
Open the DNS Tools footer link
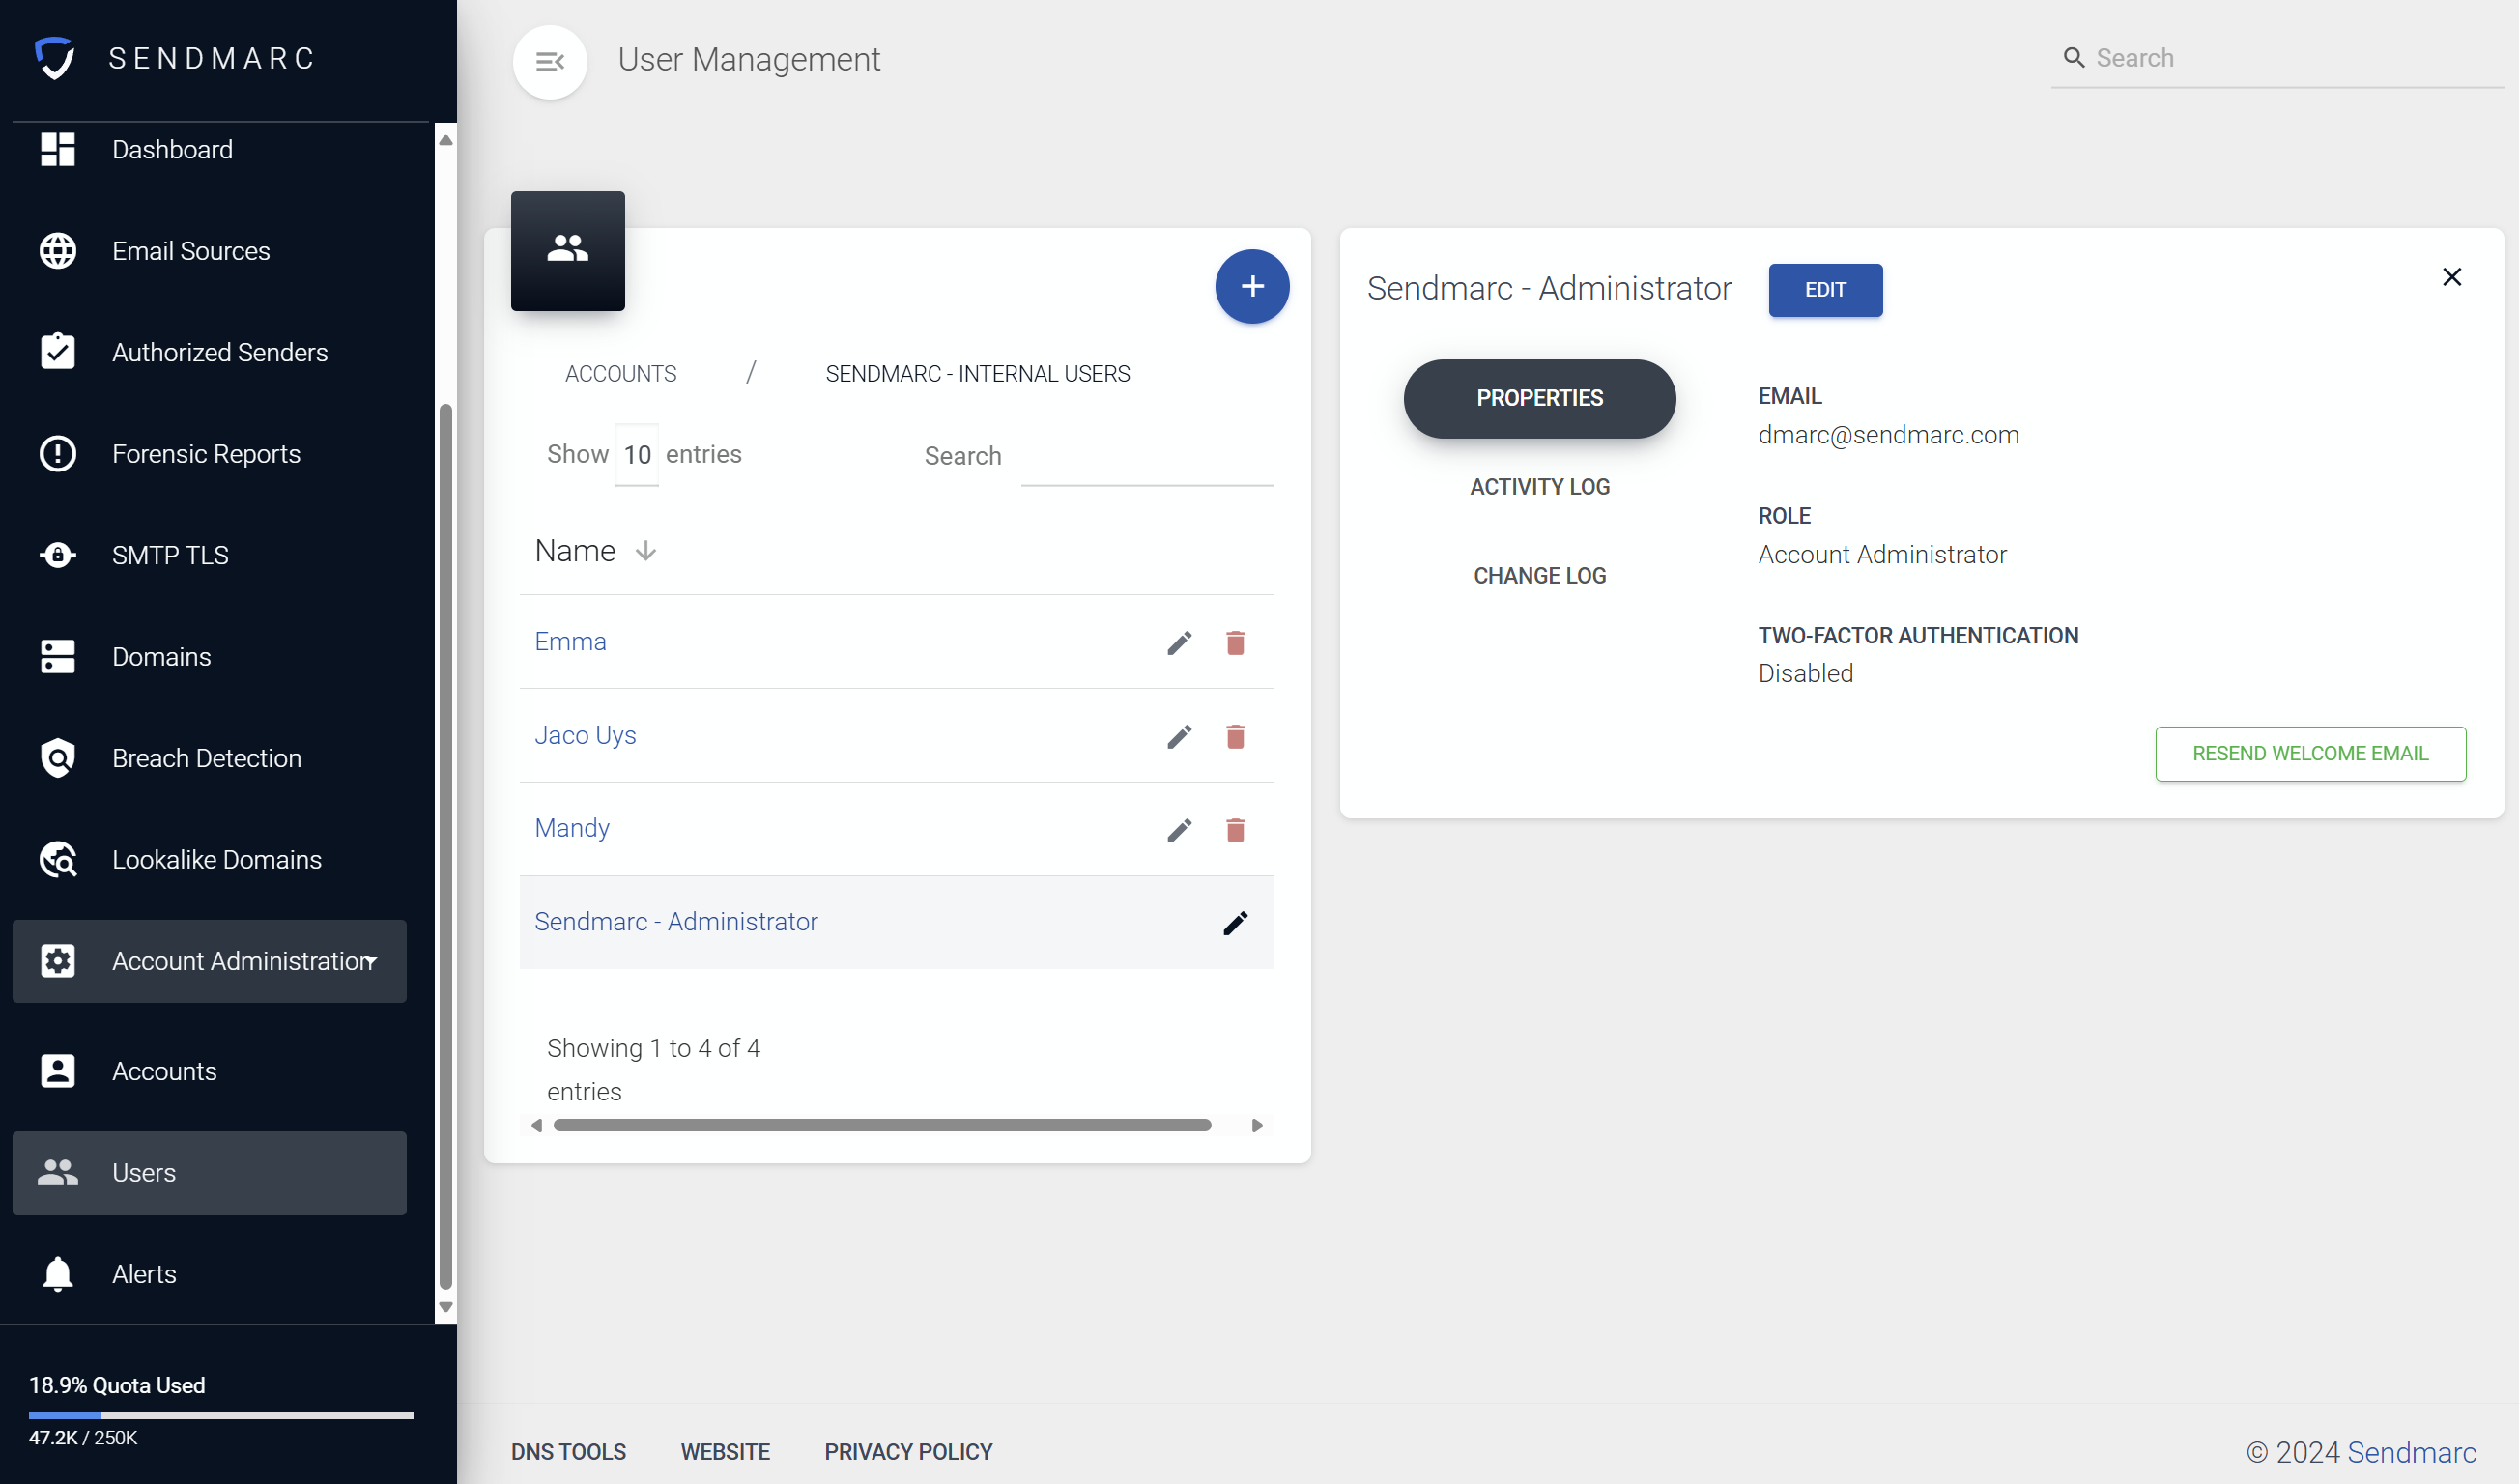[x=568, y=1451]
